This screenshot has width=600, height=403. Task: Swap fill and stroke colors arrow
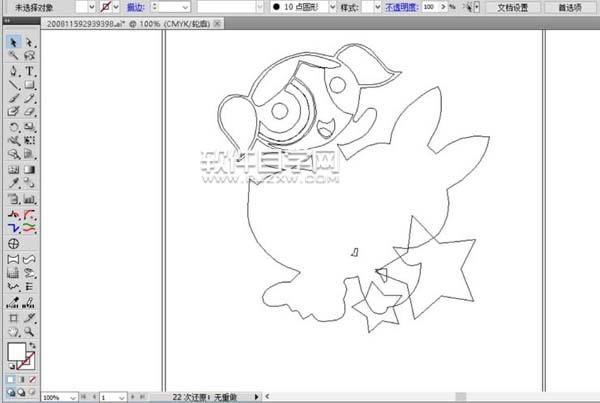click(x=33, y=346)
